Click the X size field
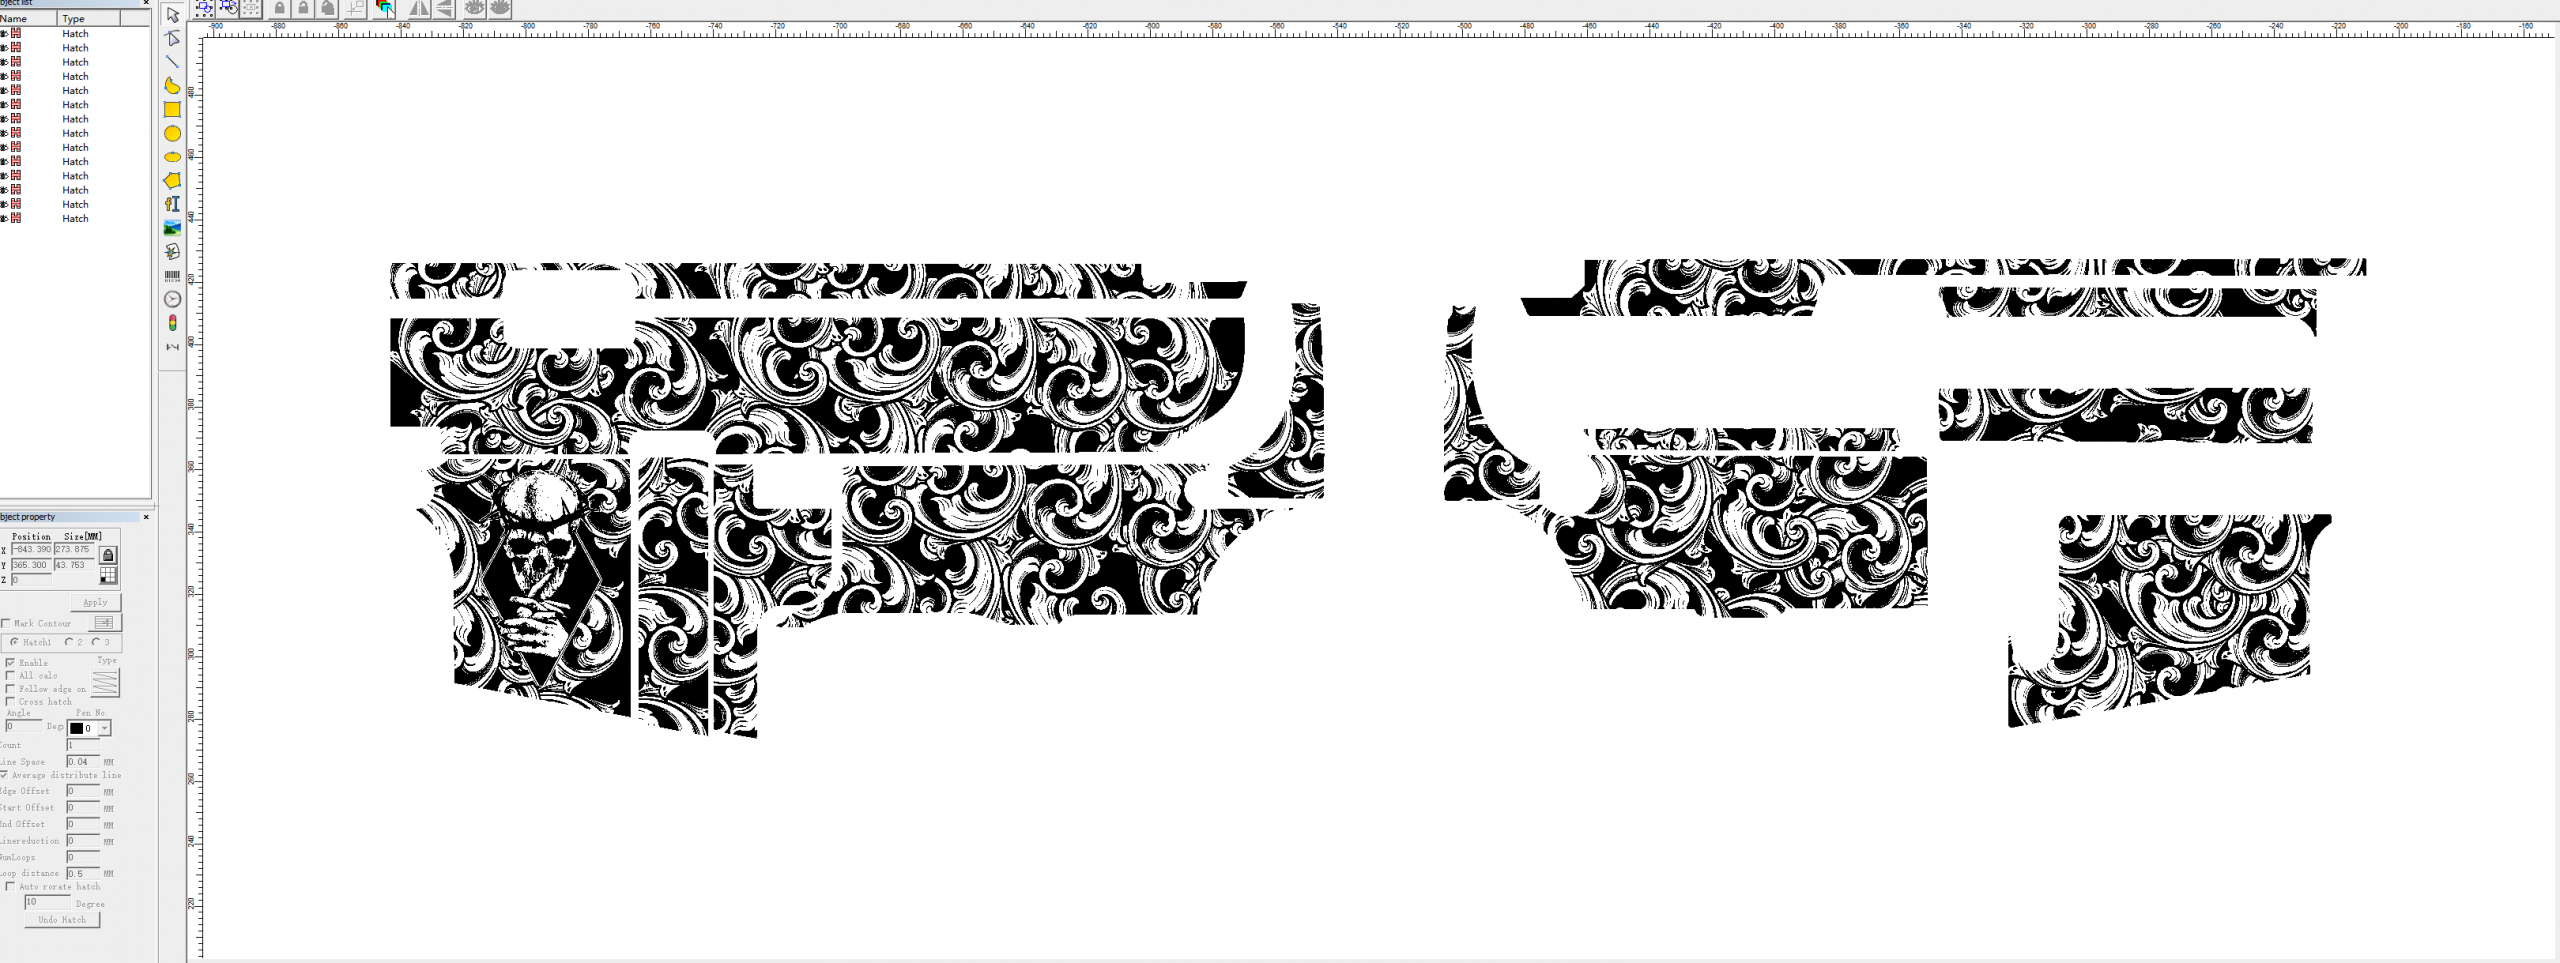Image resolution: width=2560 pixels, height=963 pixels. pyautogui.click(x=74, y=549)
